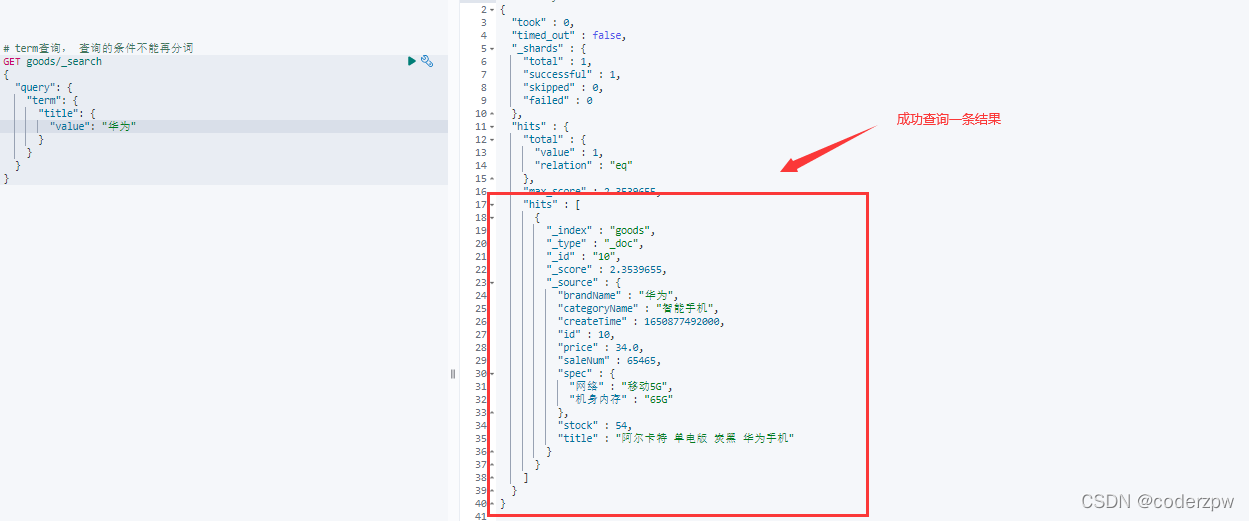Collapse the "_shards" block fold arrow
Viewport: 1249px width, 521px height.
pos(491,48)
